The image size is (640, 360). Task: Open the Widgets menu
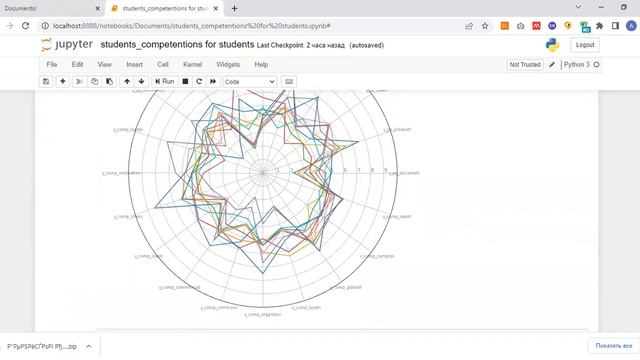228,64
